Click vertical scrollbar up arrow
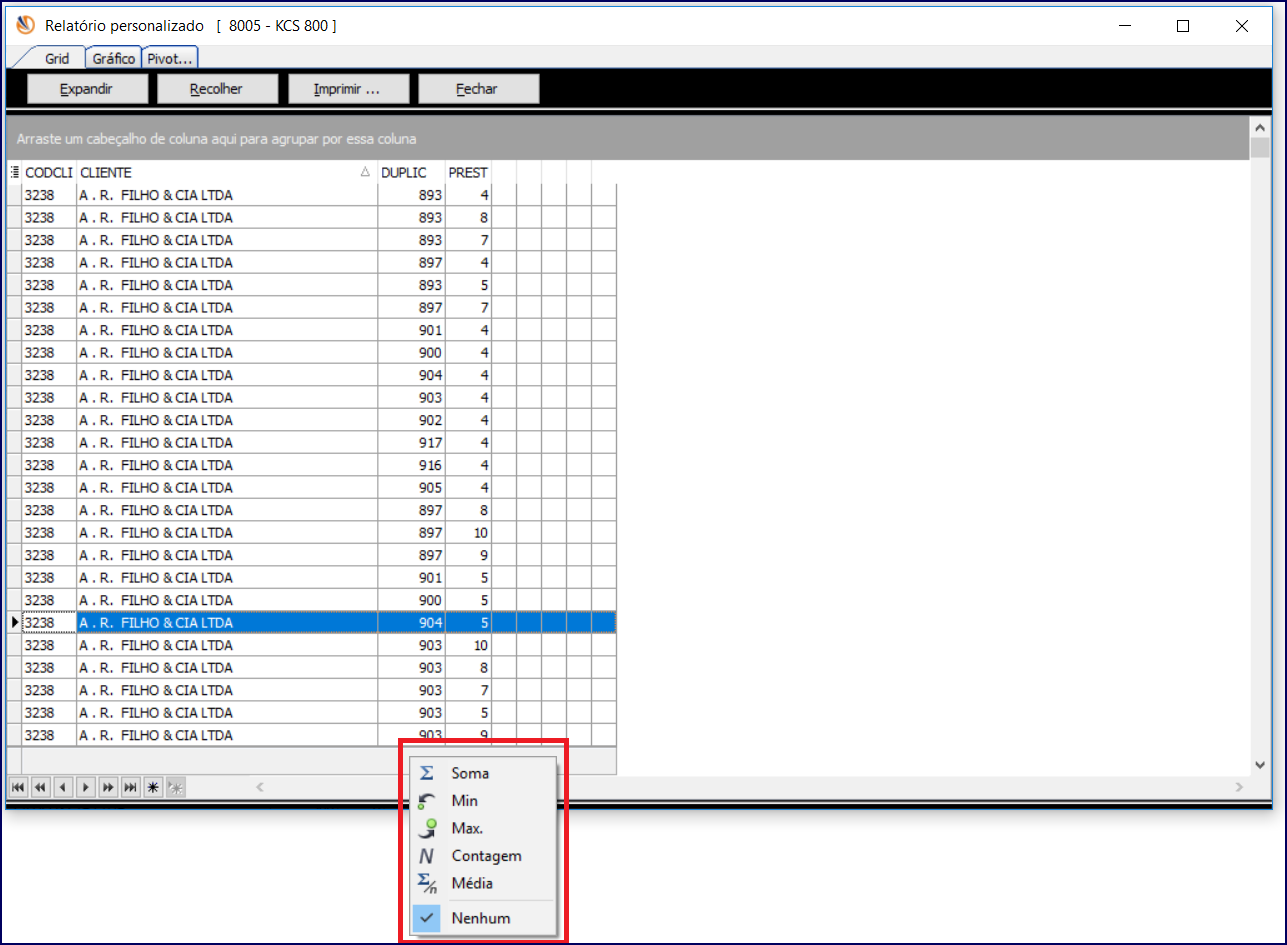This screenshot has height=945, width=1287. tap(1260, 127)
